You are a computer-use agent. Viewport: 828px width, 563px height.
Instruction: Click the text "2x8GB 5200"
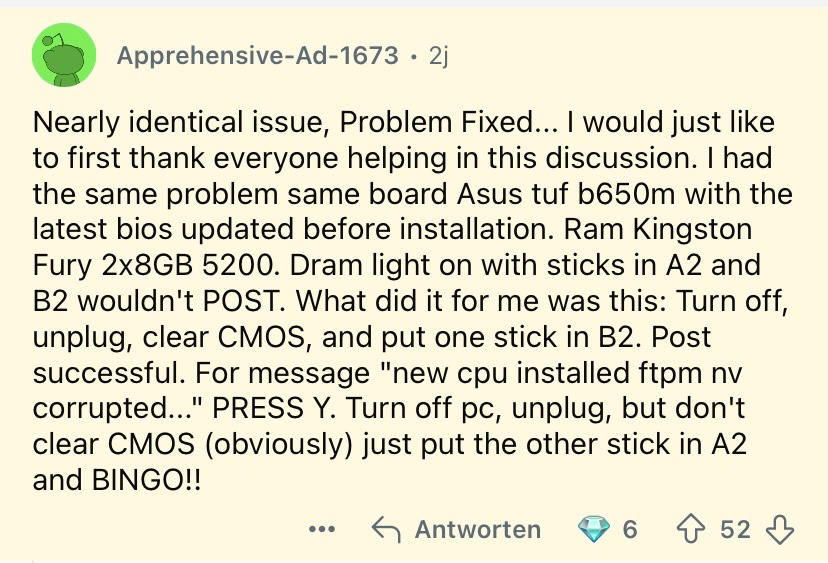pos(190,265)
